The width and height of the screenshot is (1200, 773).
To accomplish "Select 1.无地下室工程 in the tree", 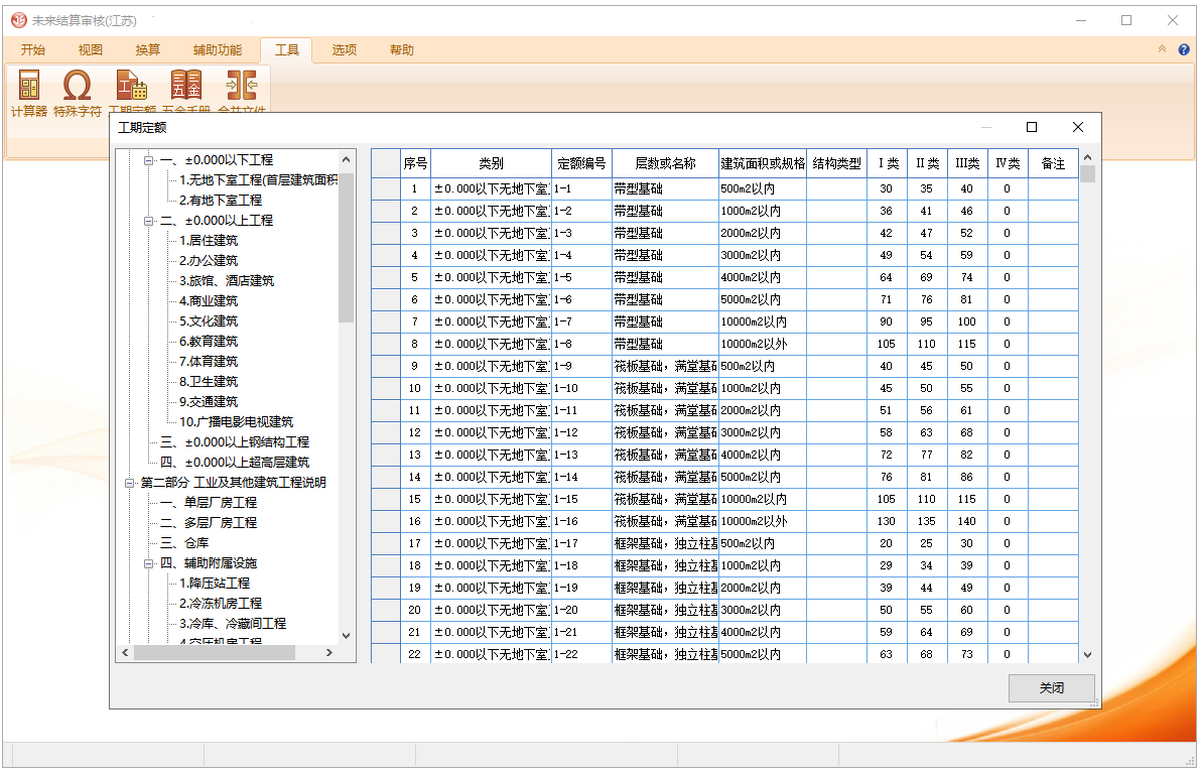I will 259,180.
